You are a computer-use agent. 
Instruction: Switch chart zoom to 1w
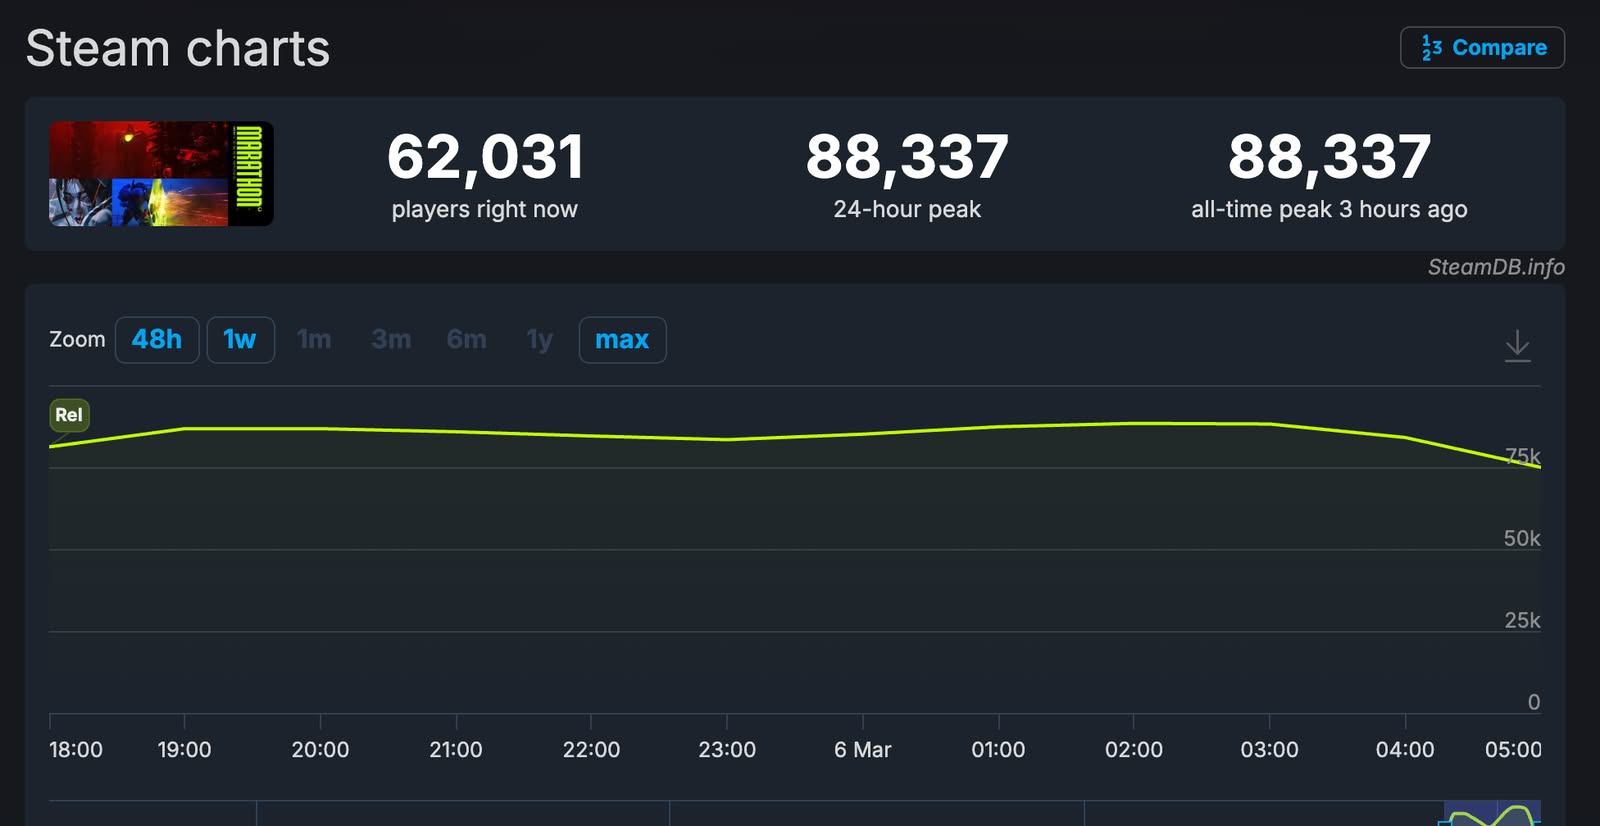click(x=240, y=340)
